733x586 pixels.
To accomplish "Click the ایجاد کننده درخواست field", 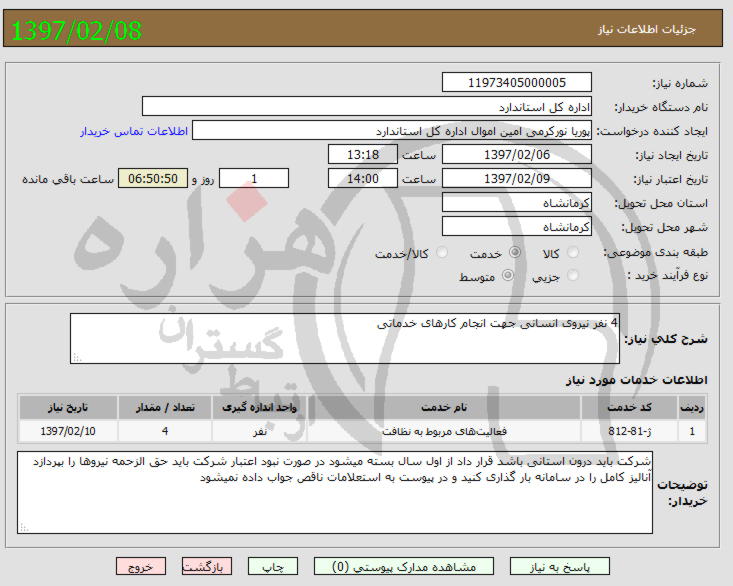I will coord(392,130).
